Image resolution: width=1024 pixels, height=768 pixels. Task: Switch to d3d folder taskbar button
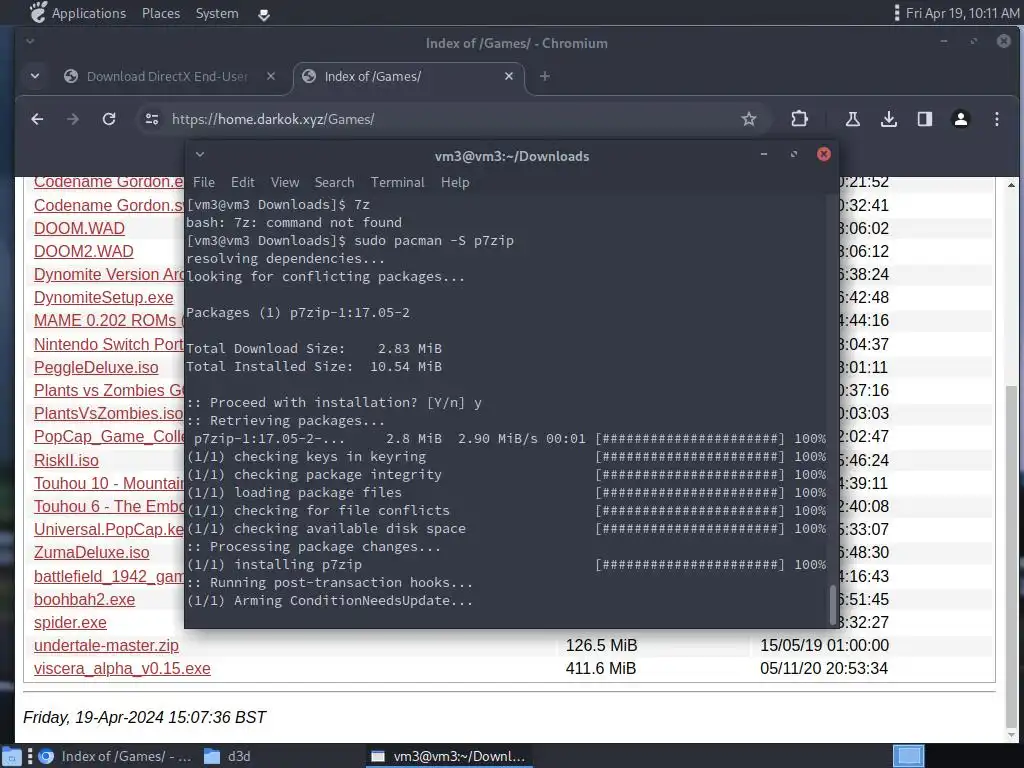[x=227, y=756]
